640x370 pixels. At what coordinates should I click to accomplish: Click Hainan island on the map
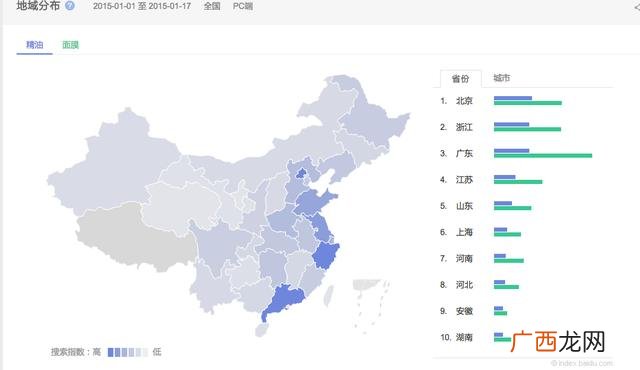click(261, 330)
